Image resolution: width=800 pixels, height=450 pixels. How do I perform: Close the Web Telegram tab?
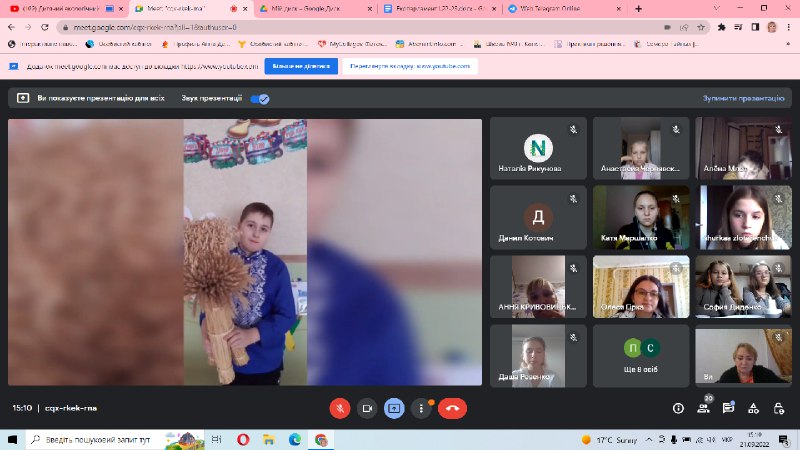click(x=619, y=9)
